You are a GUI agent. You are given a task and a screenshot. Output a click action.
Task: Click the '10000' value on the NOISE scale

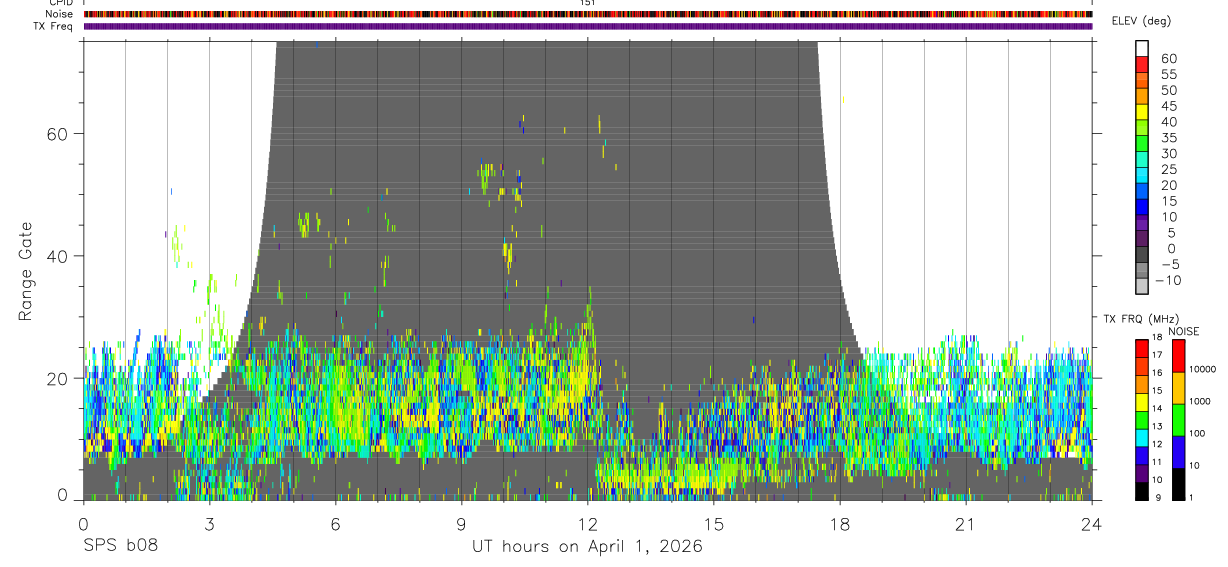coord(1202,369)
